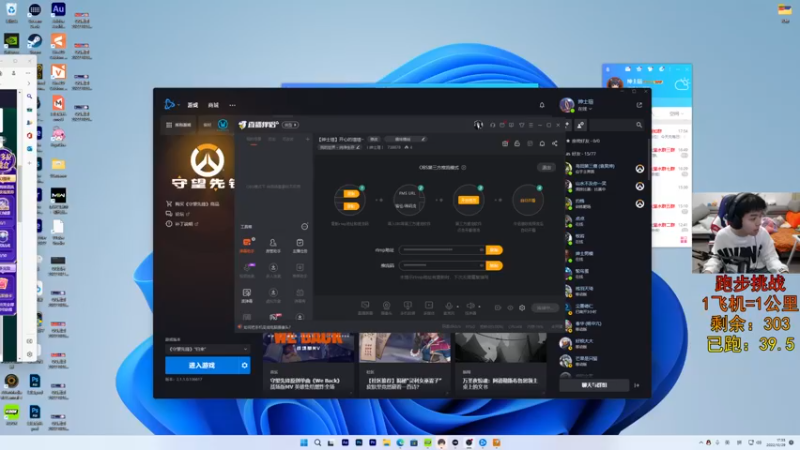
Task: Click the collapse arrow beside 聊天与群组
Action: (x=637, y=385)
